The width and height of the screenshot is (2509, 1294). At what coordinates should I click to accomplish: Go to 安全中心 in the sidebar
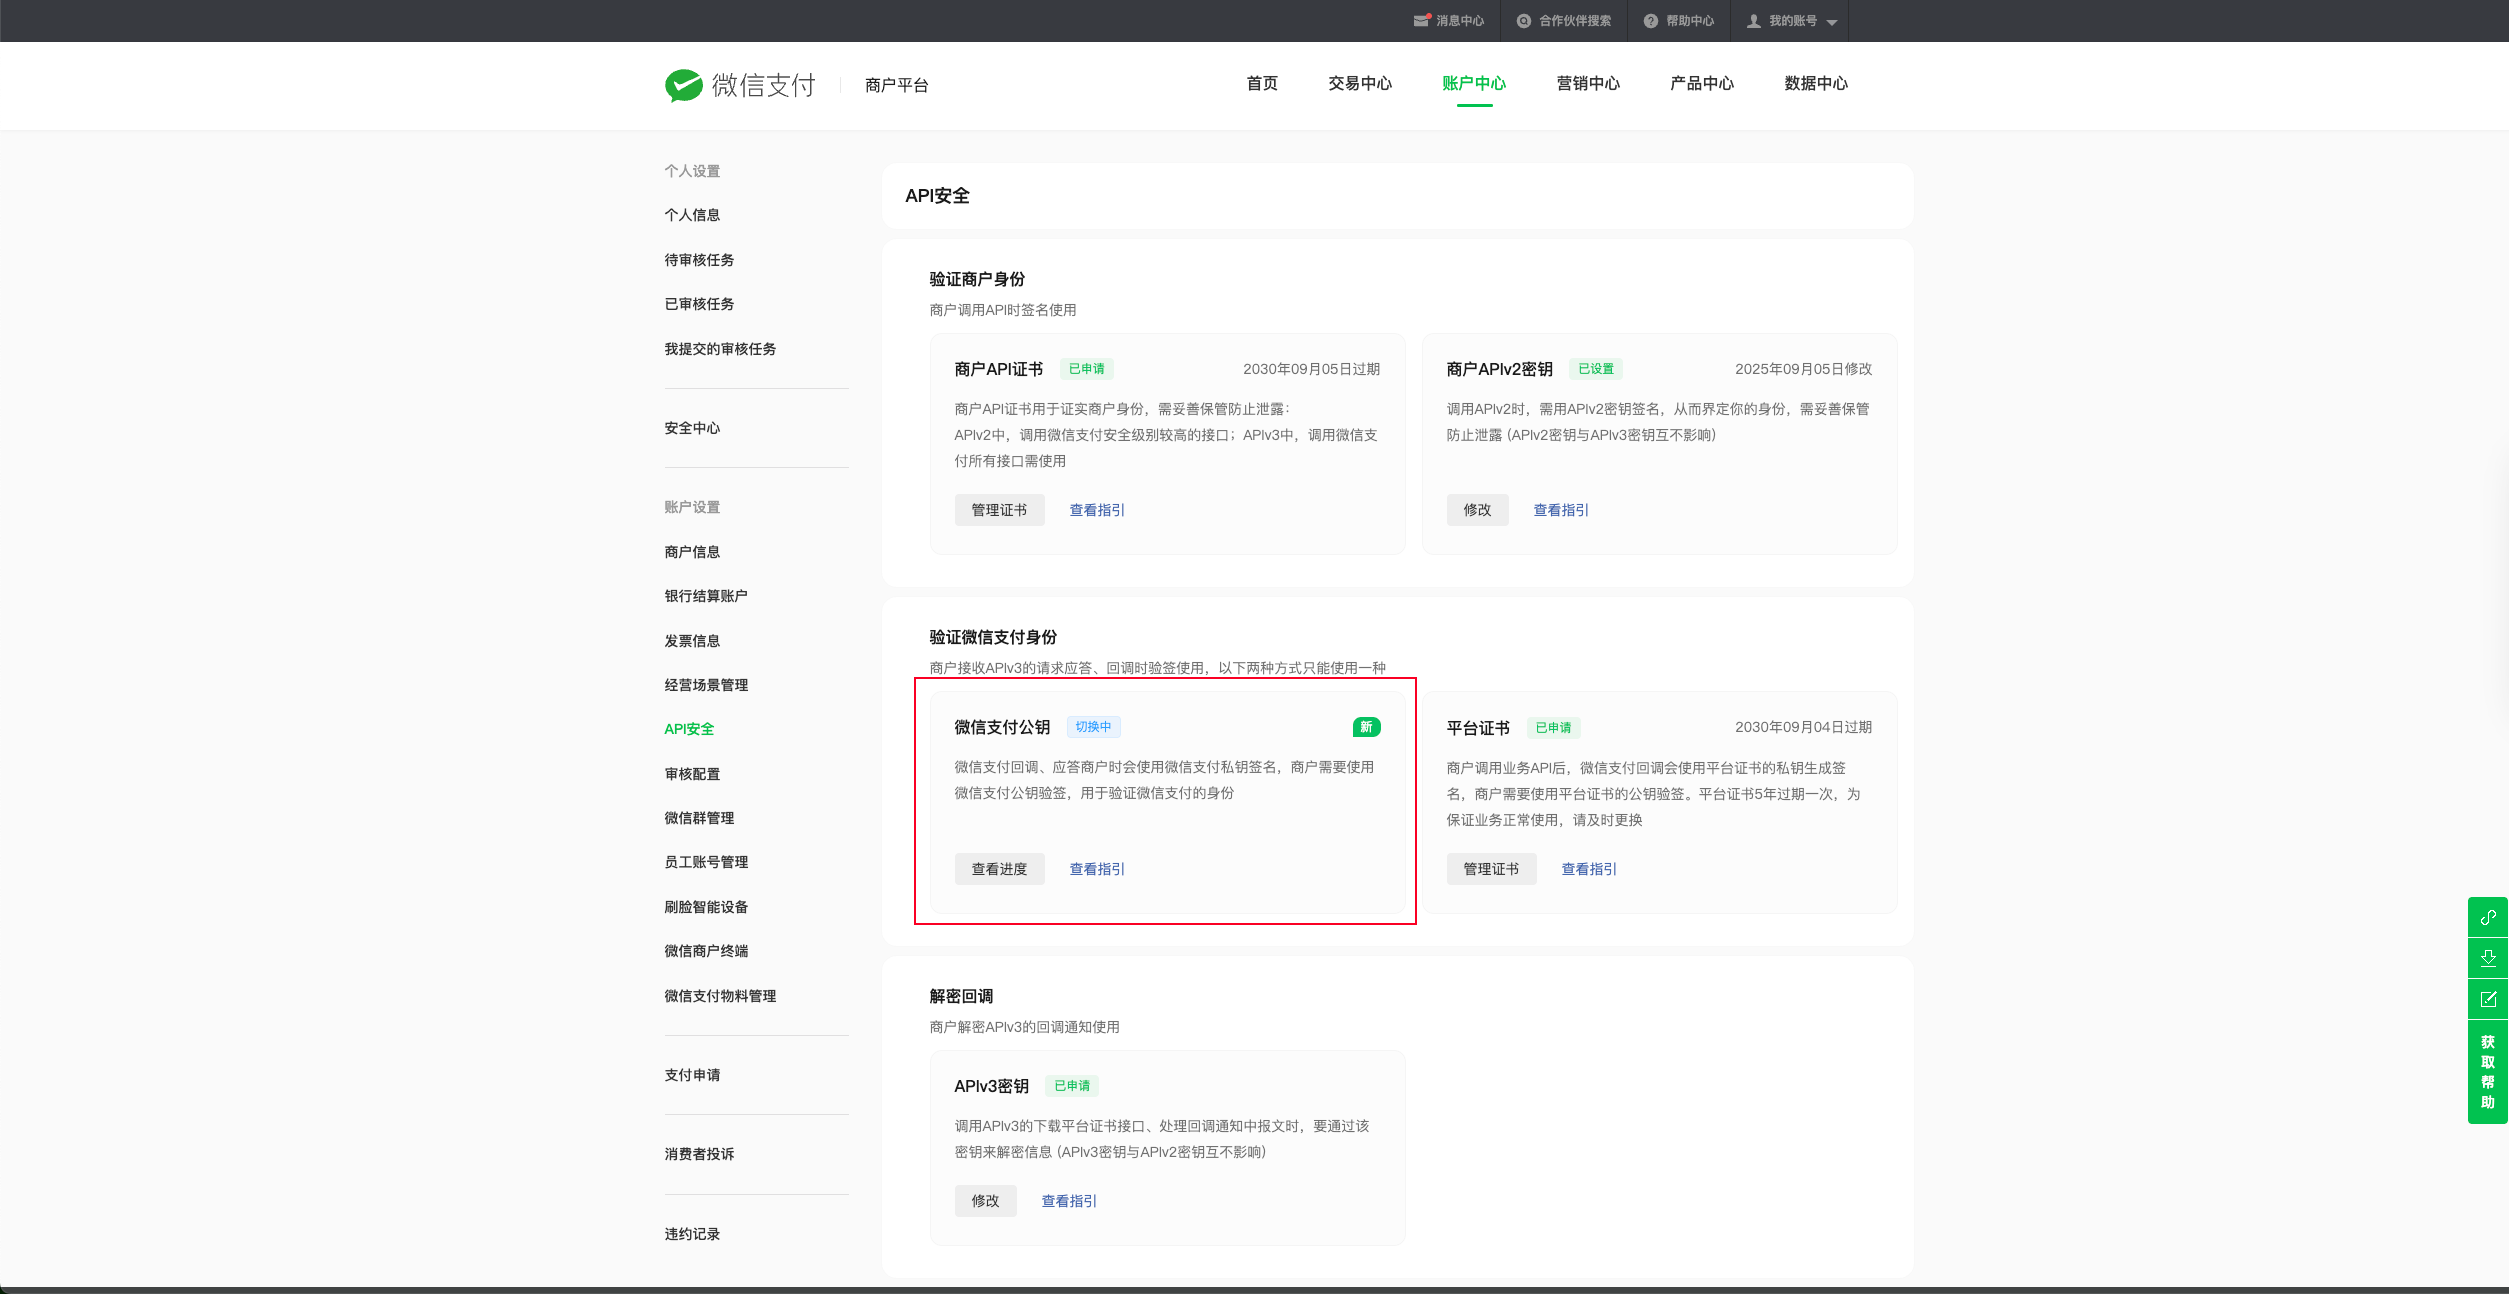coord(692,428)
